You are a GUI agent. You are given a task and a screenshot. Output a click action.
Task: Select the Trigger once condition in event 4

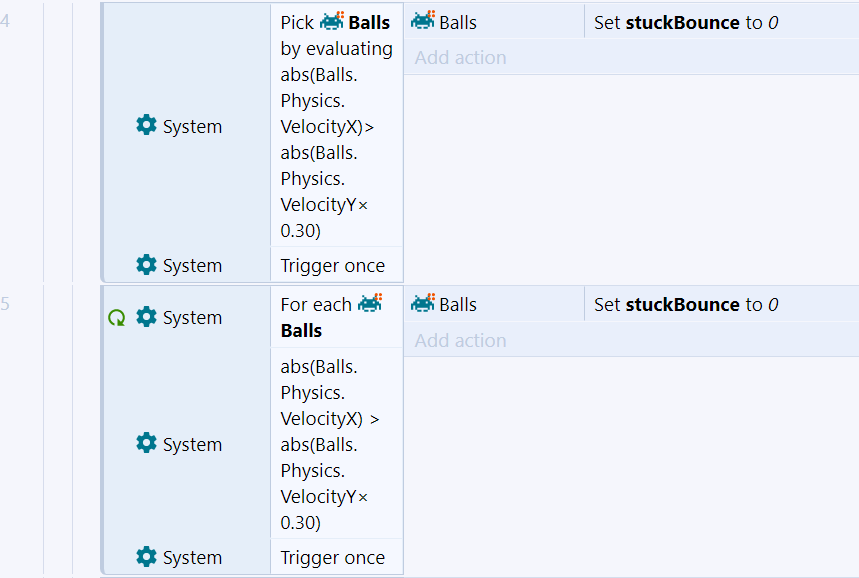coord(332,266)
